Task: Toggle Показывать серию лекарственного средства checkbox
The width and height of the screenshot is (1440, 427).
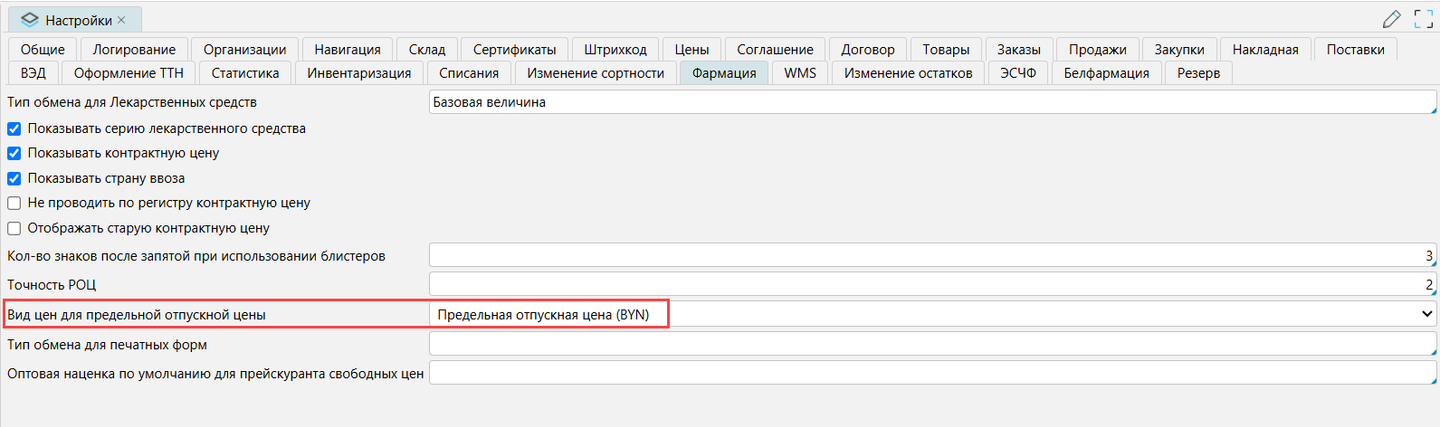Action: [x=14, y=128]
